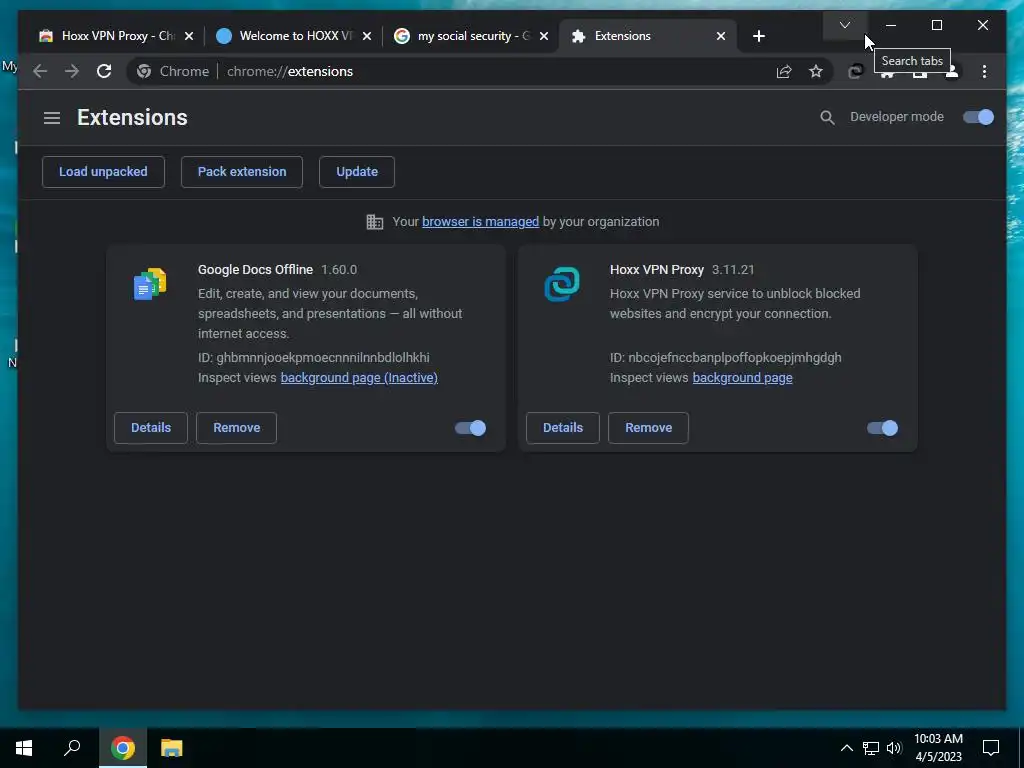
Task: Show hidden system tray icons
Action: coord(846,748)
